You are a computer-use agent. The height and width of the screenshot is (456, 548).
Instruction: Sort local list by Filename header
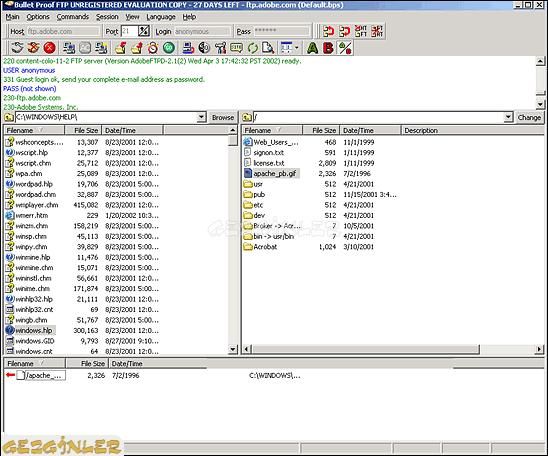[x=34, y=130]
